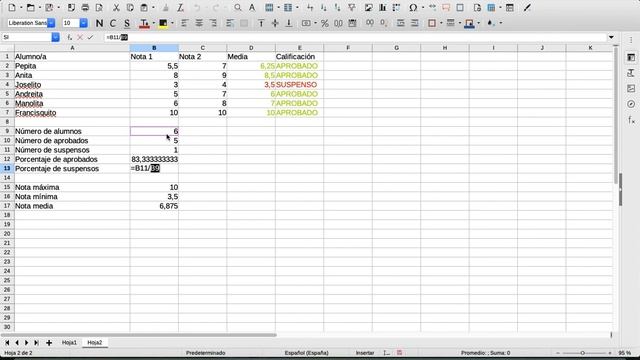Format as percent with the % icon
The width and height of the screenshot is (640, 360).
[x=324, y=23]
